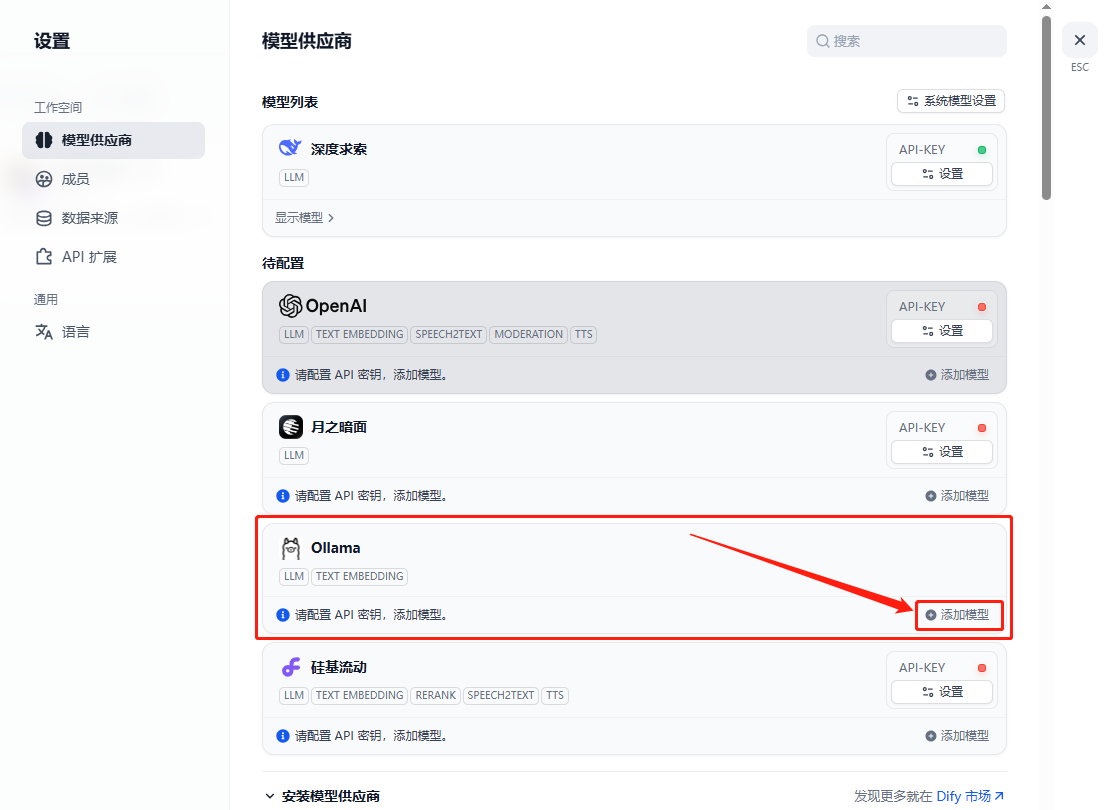Click the 模型列表 section heading
Screen dimensions: 1111x810
pos(291,103)
